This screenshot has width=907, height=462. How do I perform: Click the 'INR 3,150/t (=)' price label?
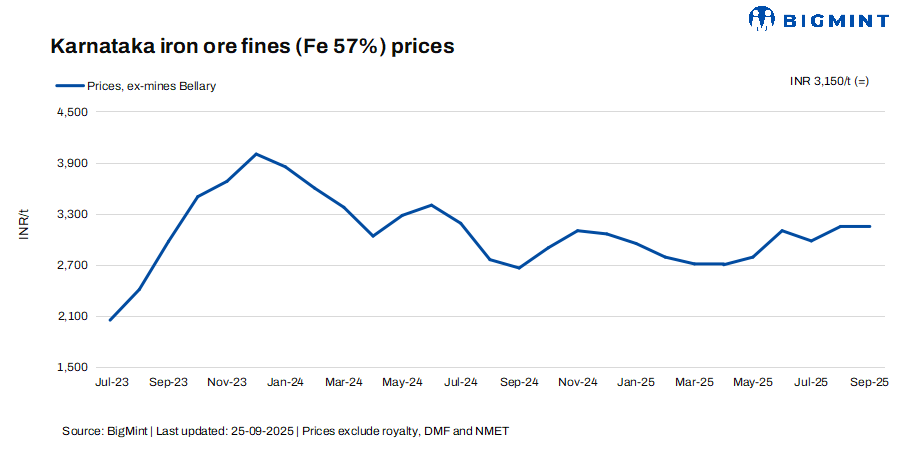coord(829,81)
